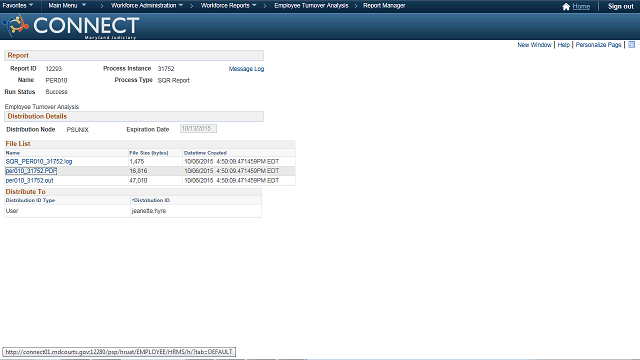Click Distribution ID jeanette.hyre
This screenshot has height=360, width=640.
click(149, 211)
